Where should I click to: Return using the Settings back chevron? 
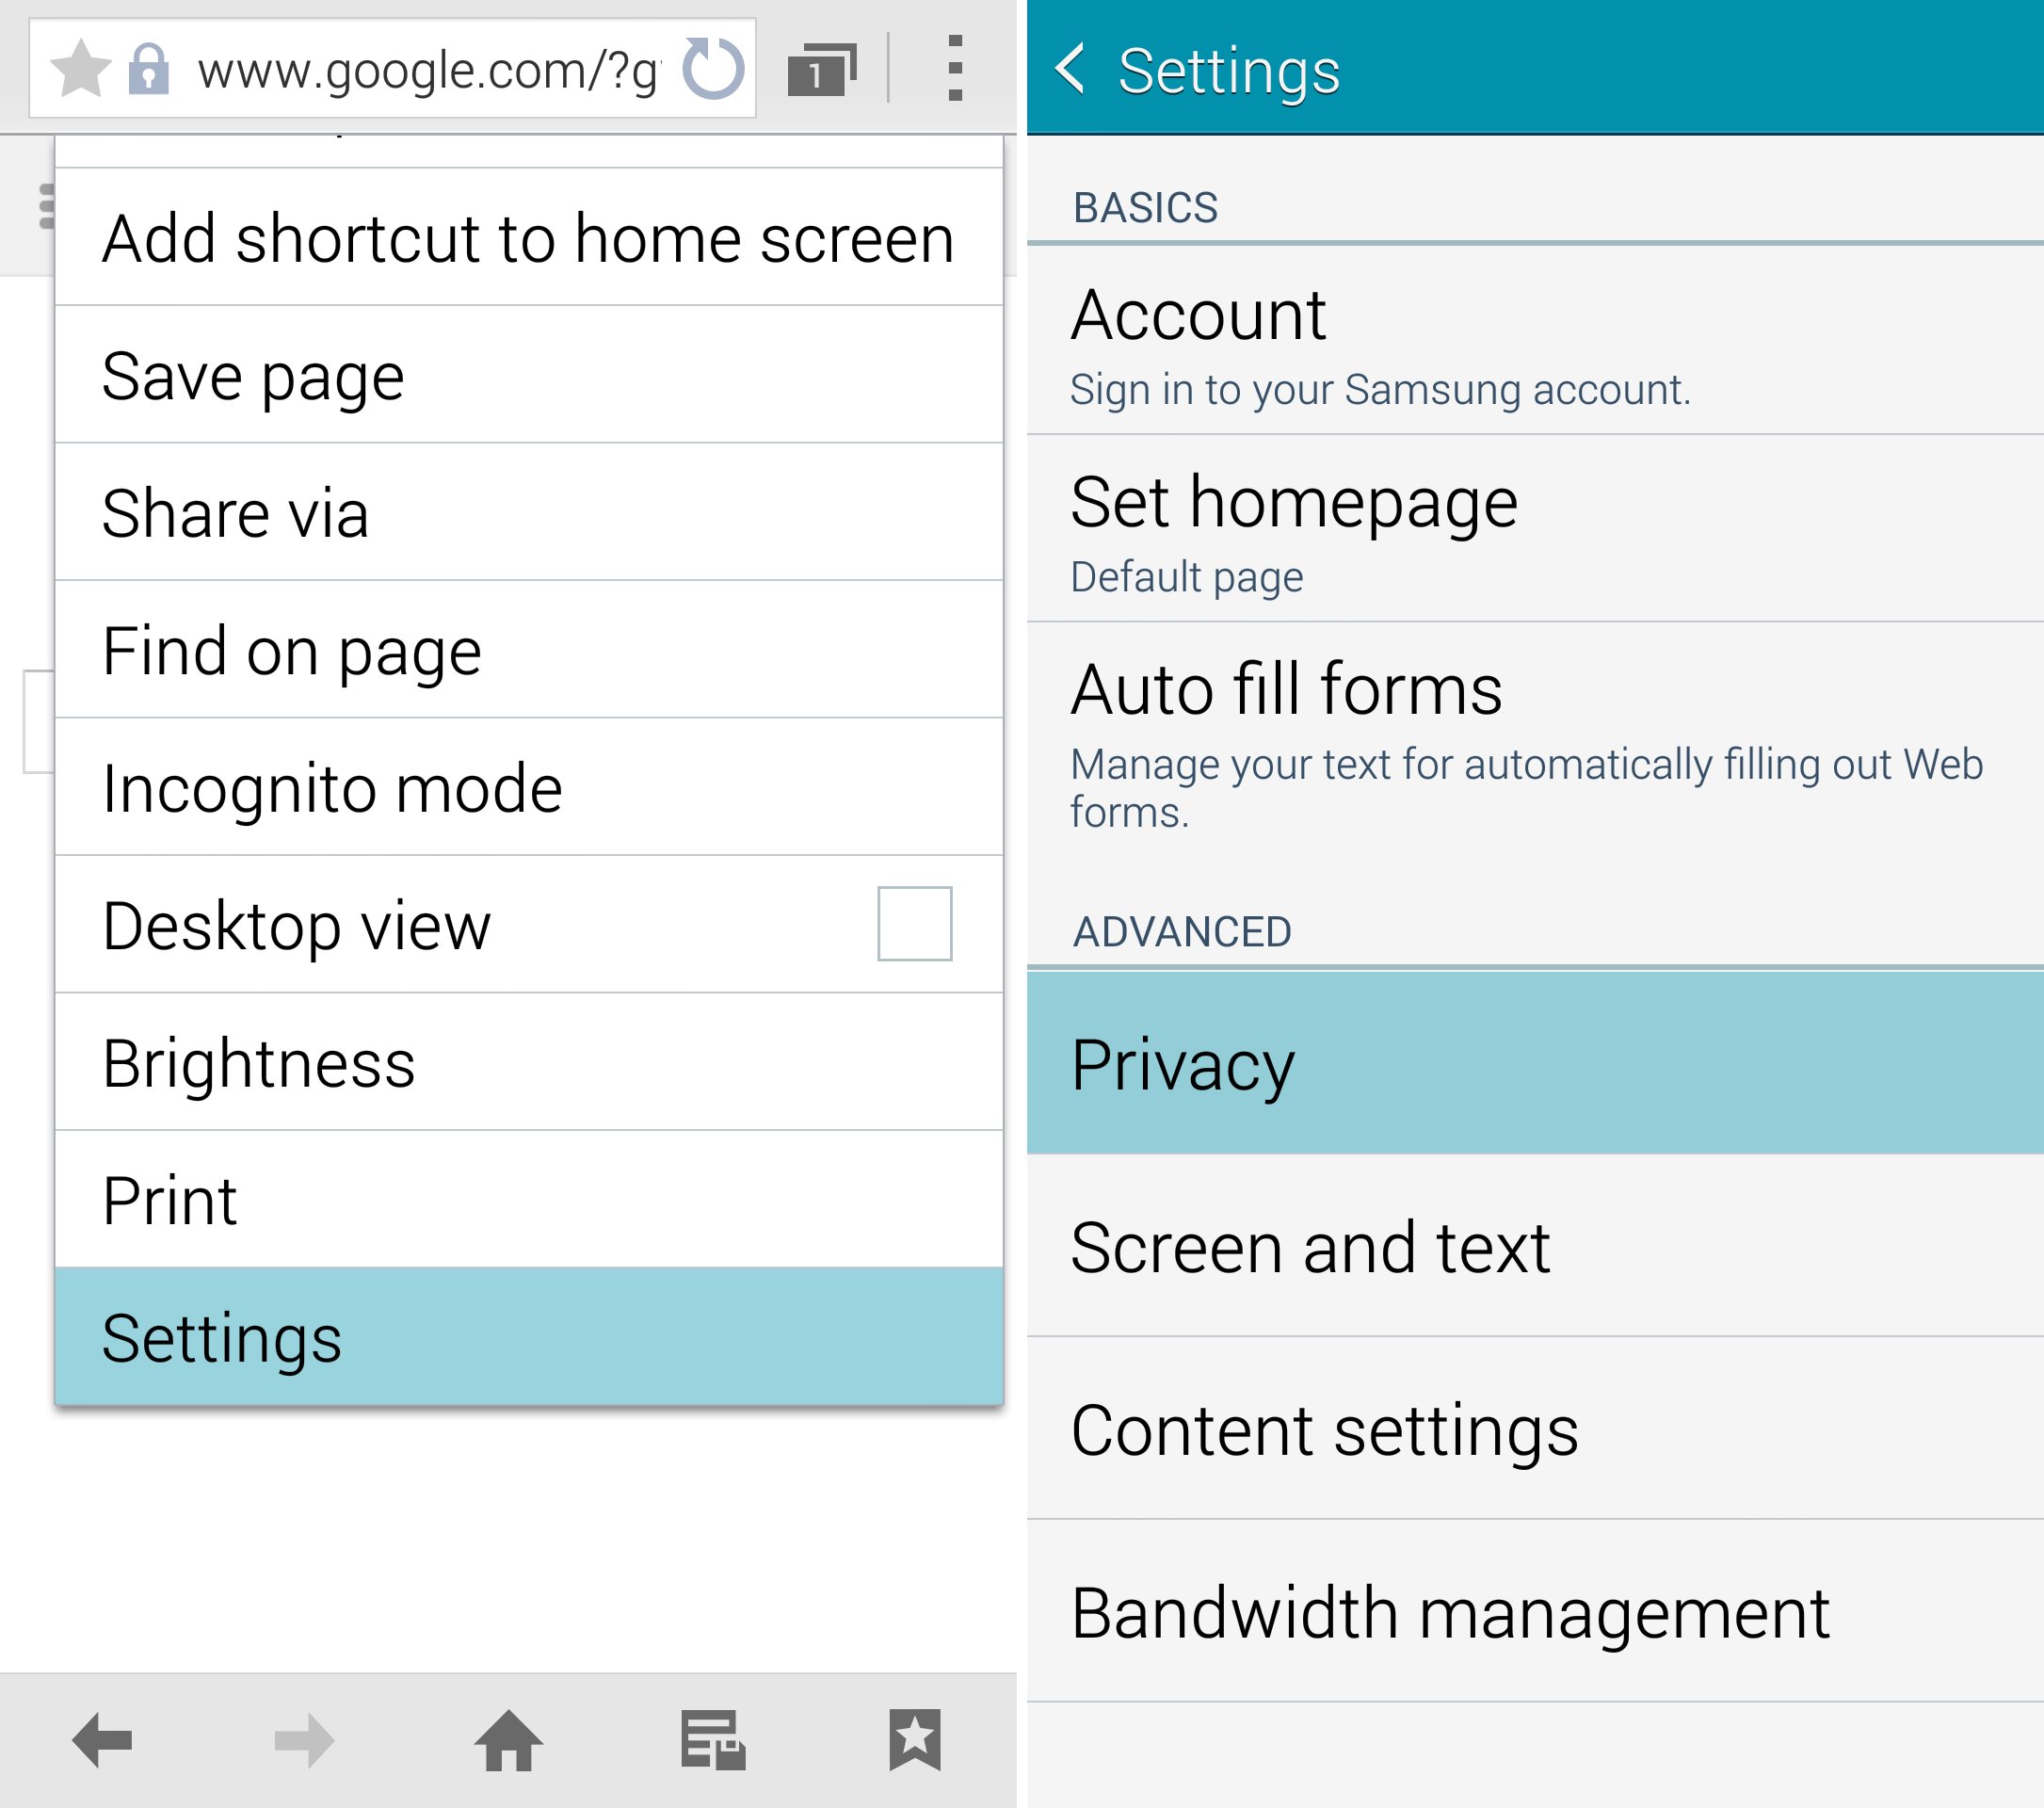(1070, 69)
